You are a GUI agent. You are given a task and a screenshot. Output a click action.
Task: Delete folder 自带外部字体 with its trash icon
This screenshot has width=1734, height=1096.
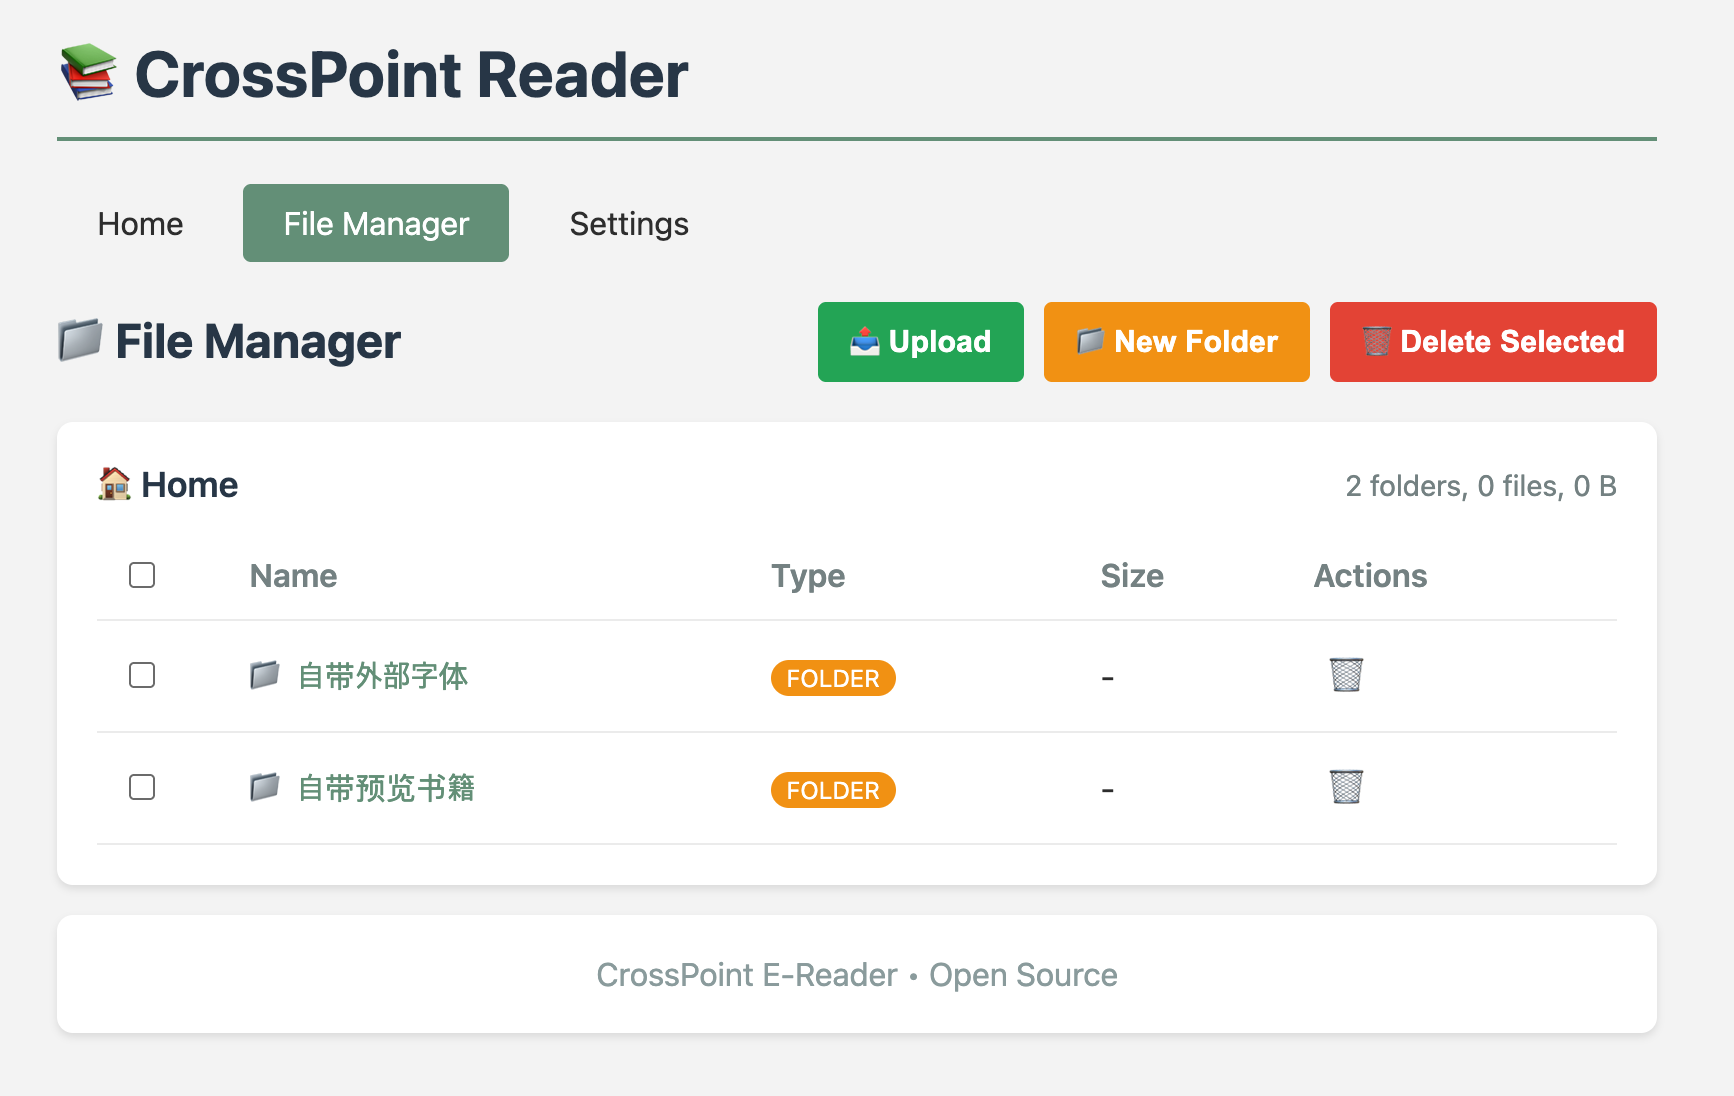coord(1346,675)
